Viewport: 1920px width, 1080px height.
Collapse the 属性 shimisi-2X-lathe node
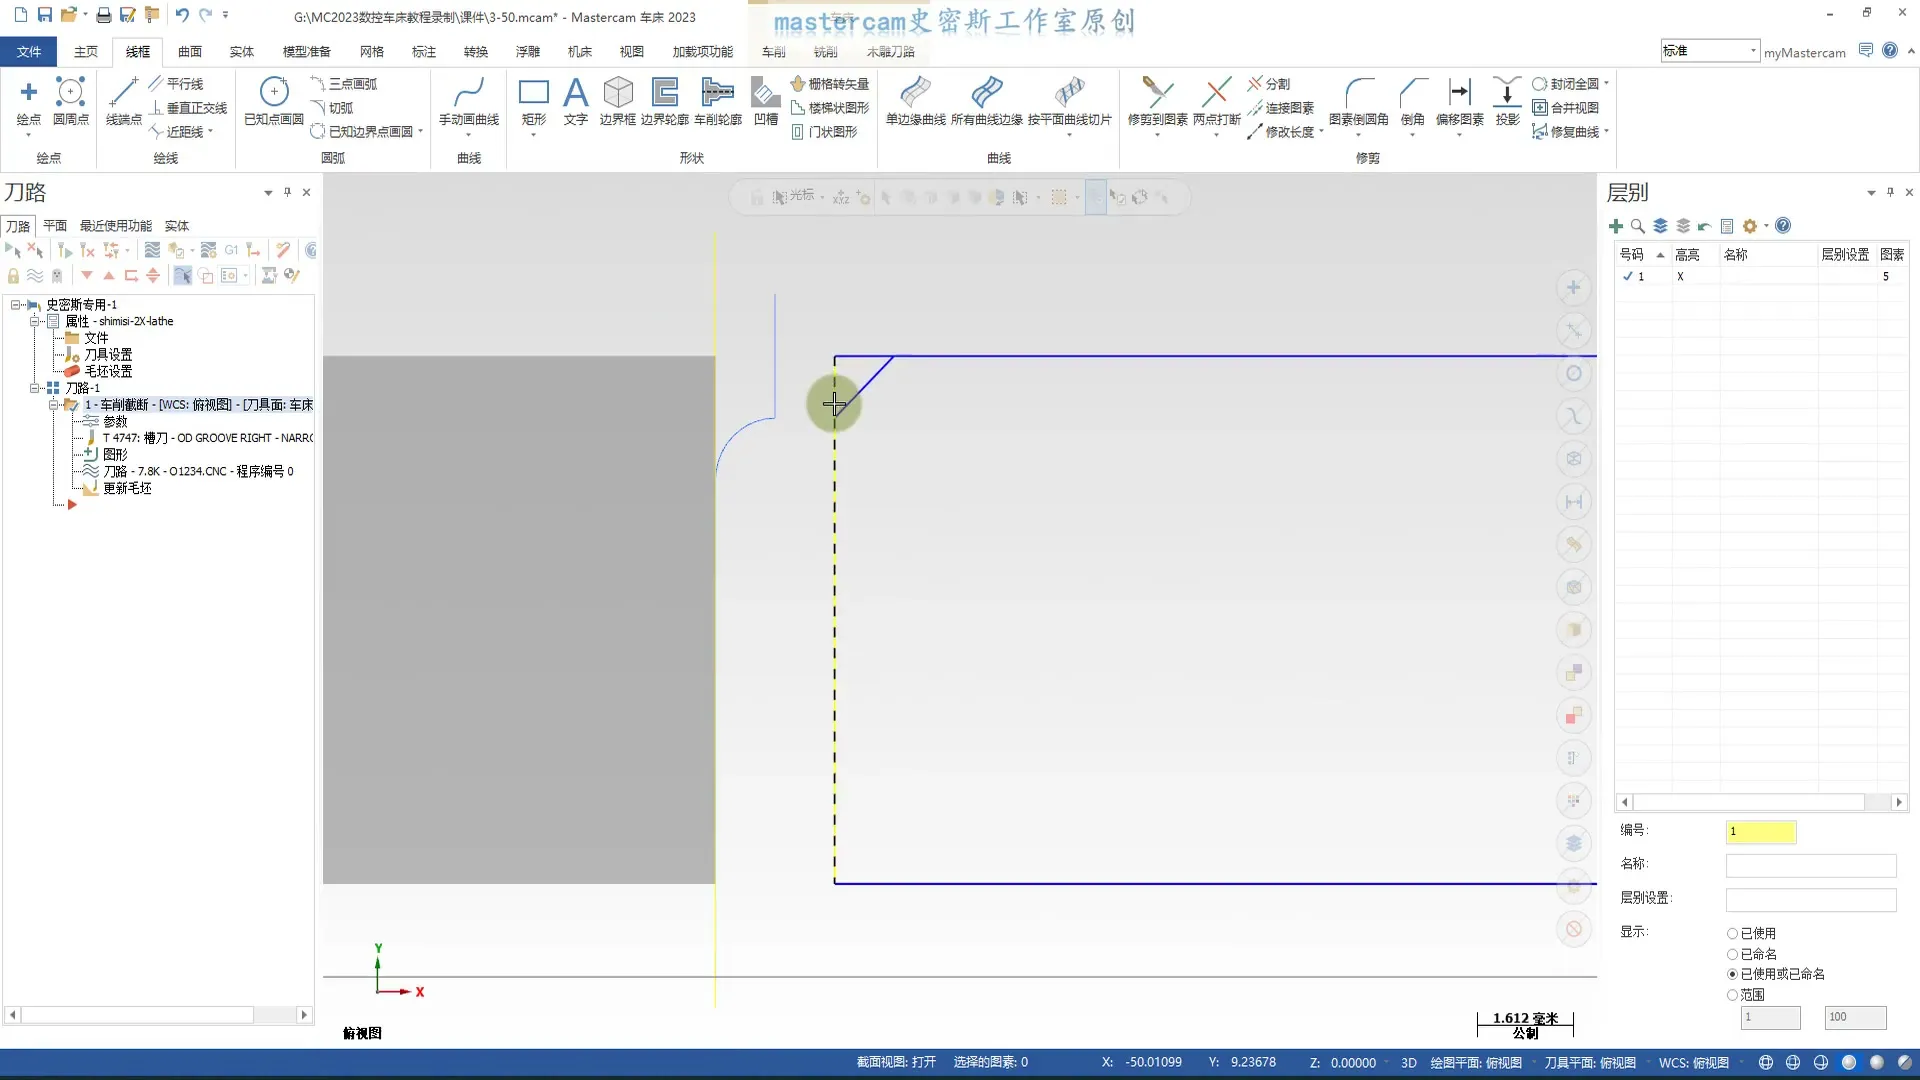[35, 321]
